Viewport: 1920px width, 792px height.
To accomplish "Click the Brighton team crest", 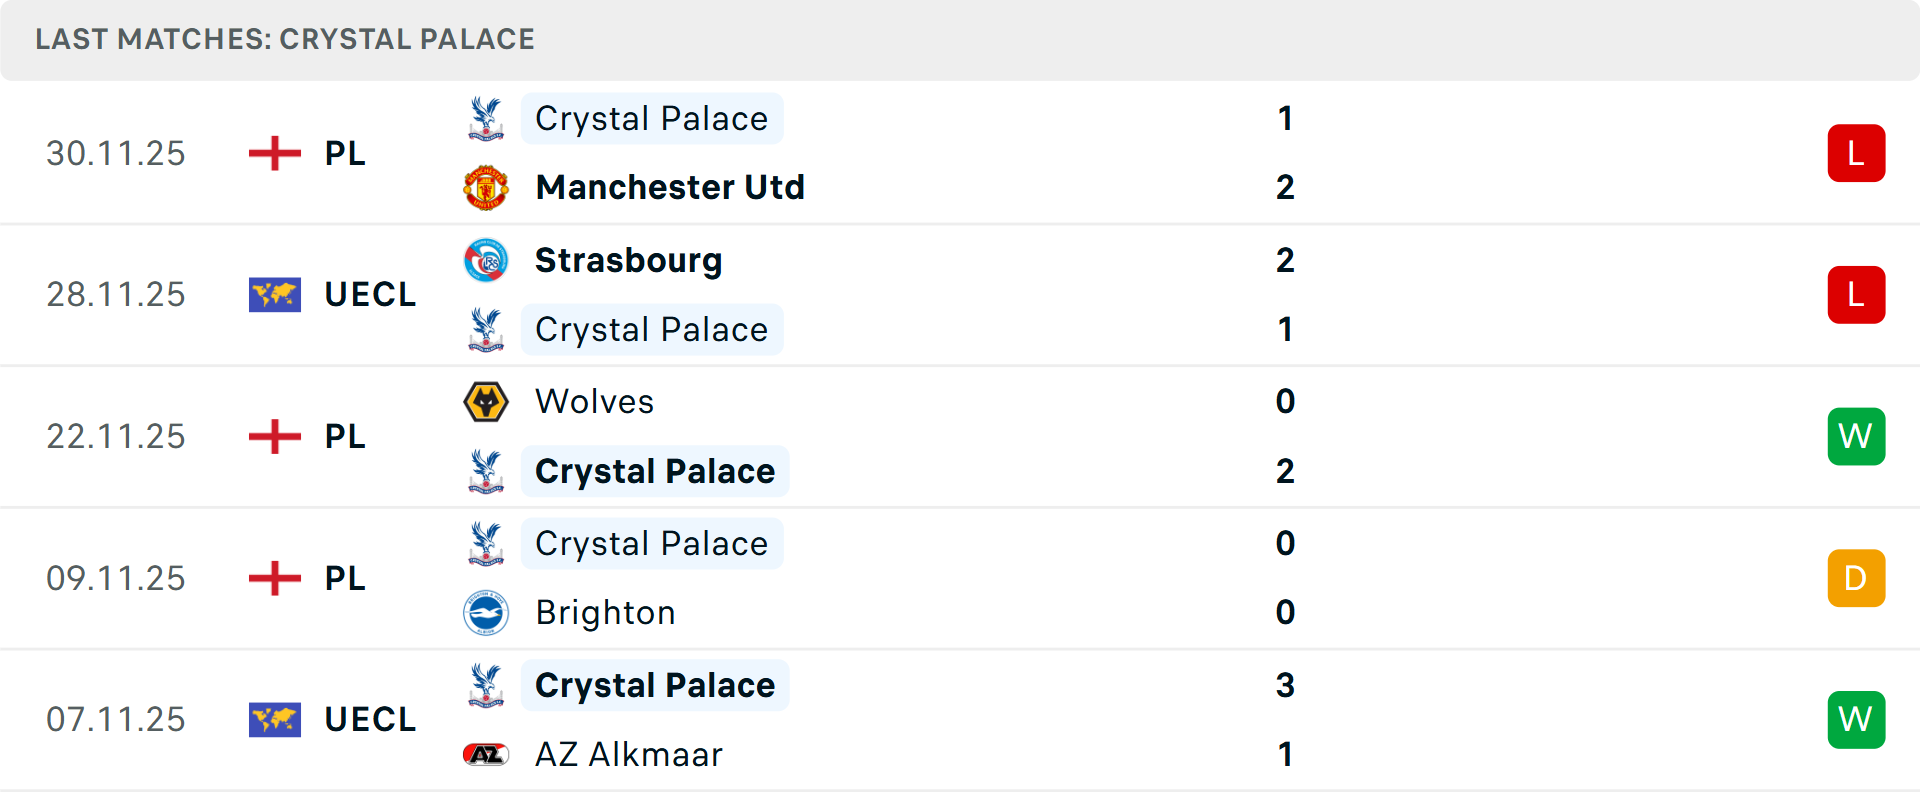I will tap(486, 612).
